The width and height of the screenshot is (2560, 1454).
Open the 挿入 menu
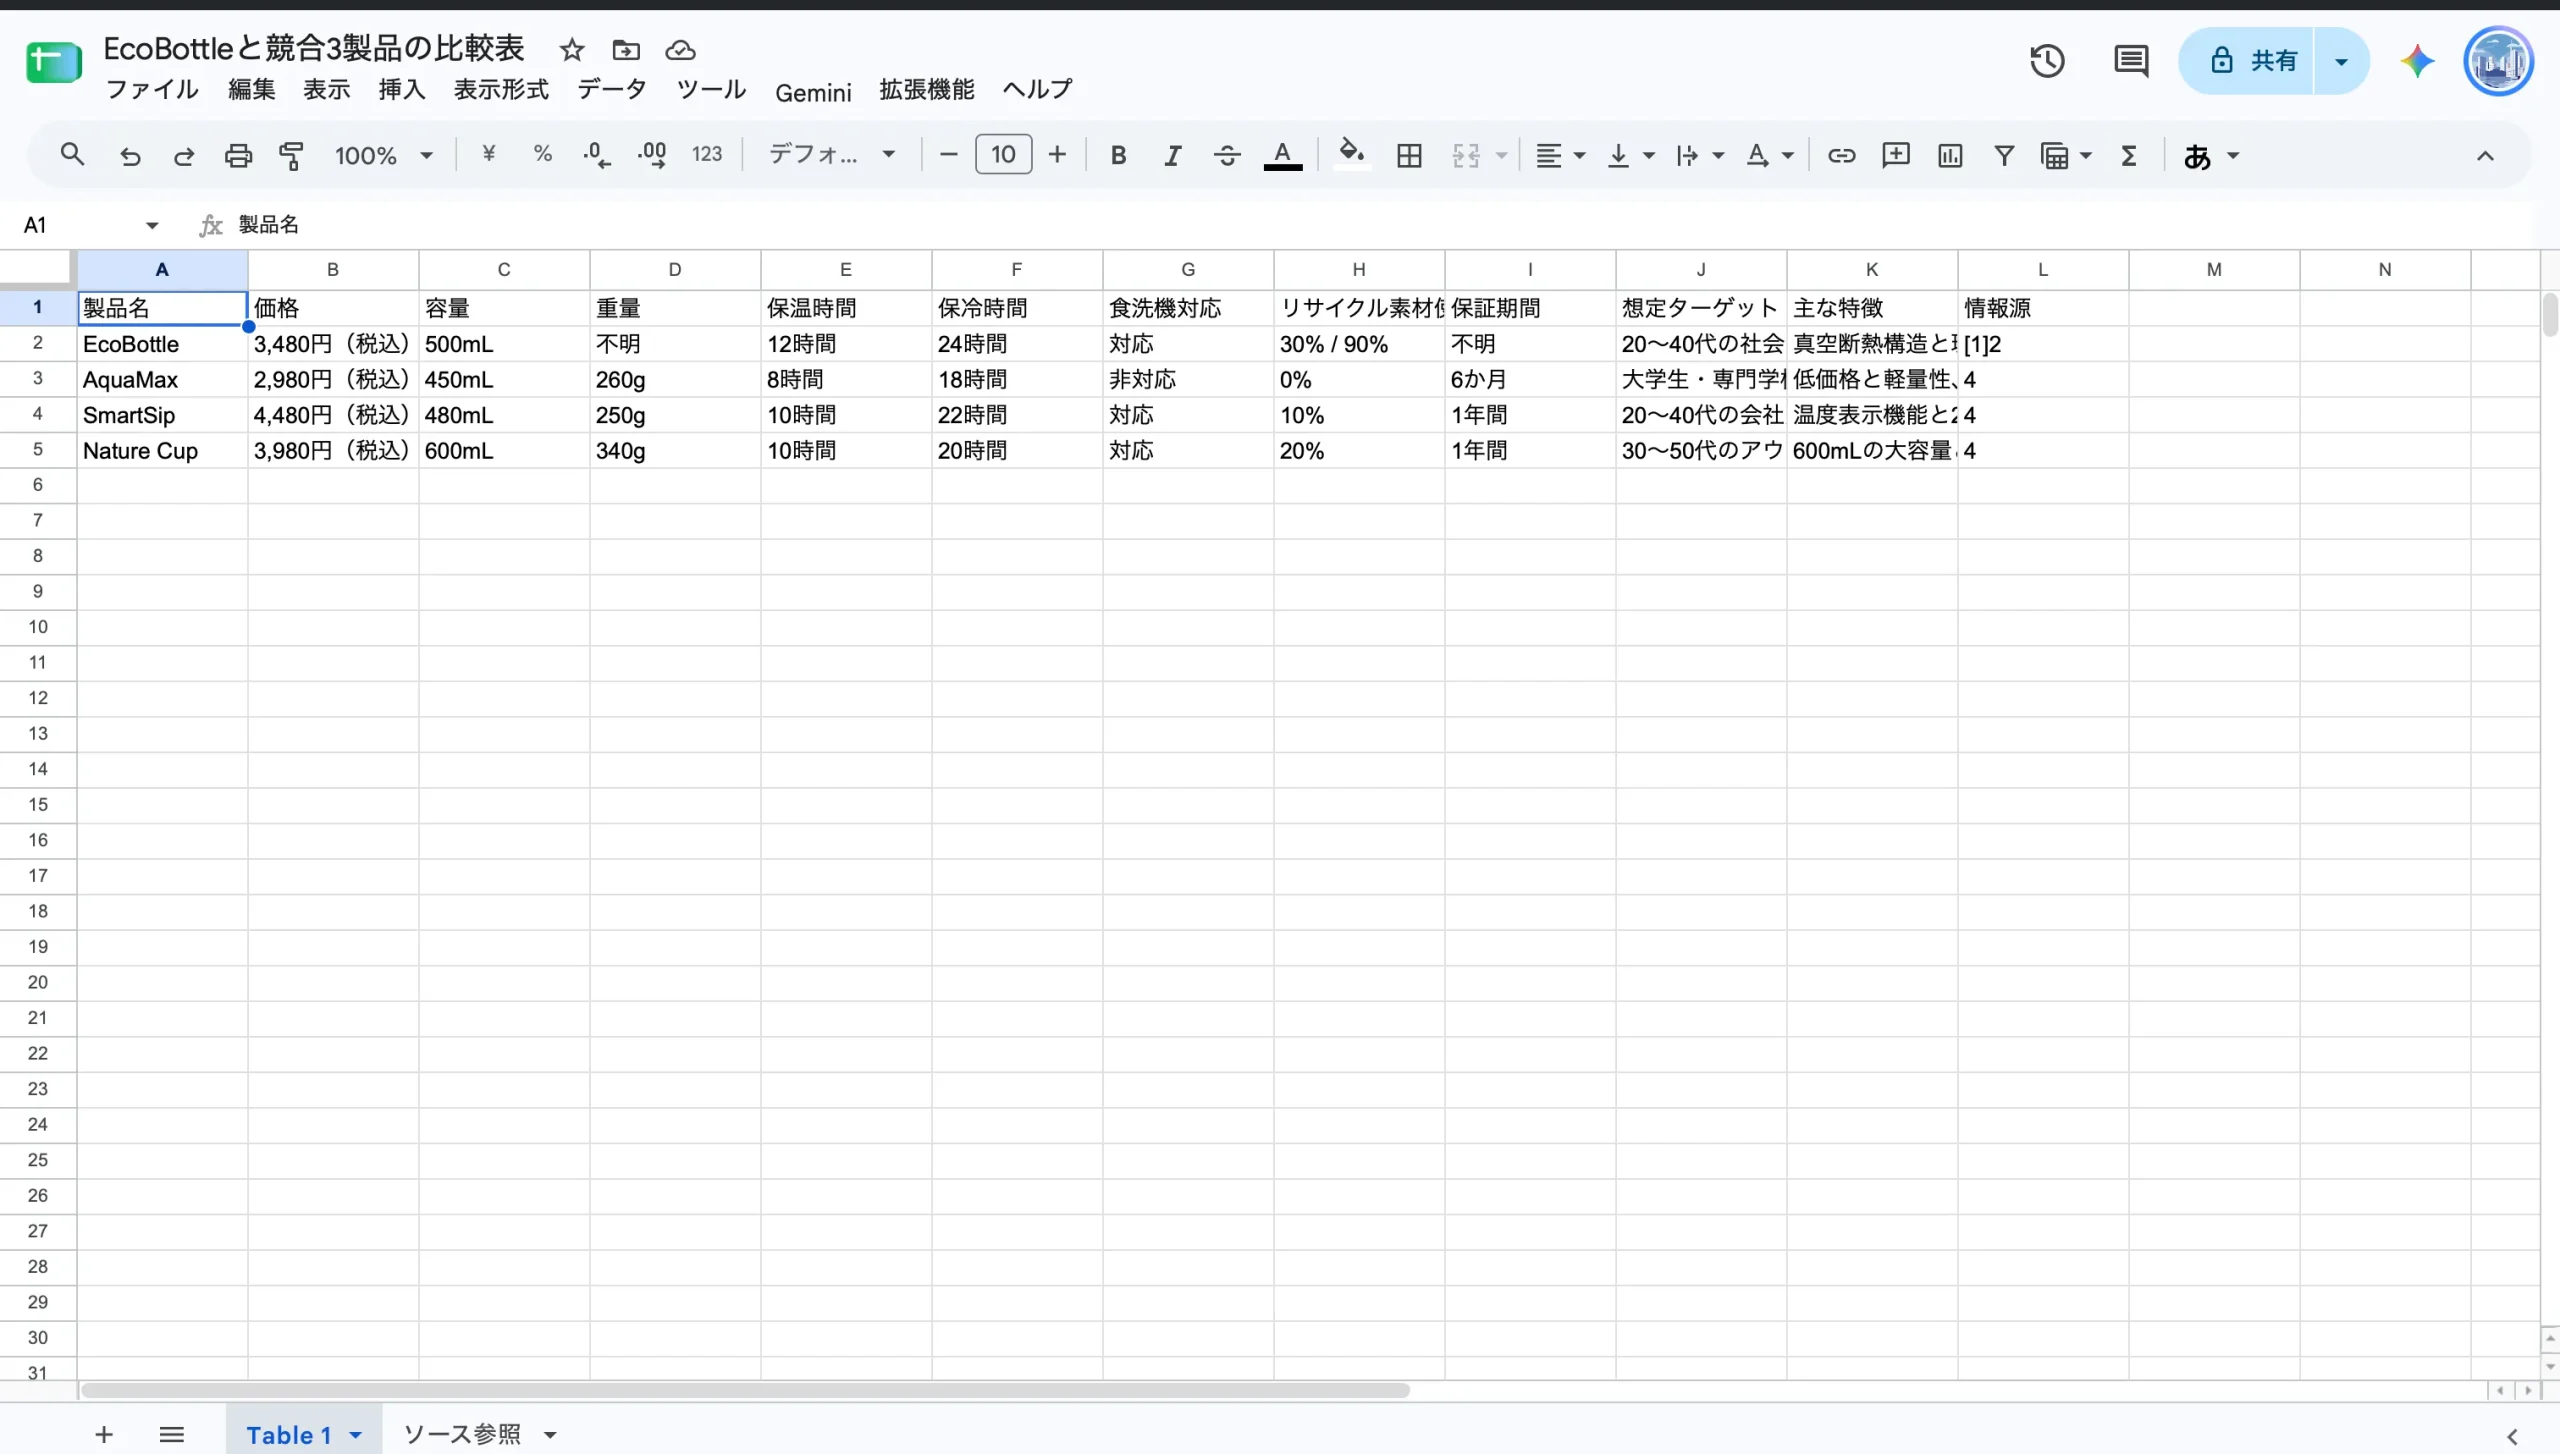[402, 90]
